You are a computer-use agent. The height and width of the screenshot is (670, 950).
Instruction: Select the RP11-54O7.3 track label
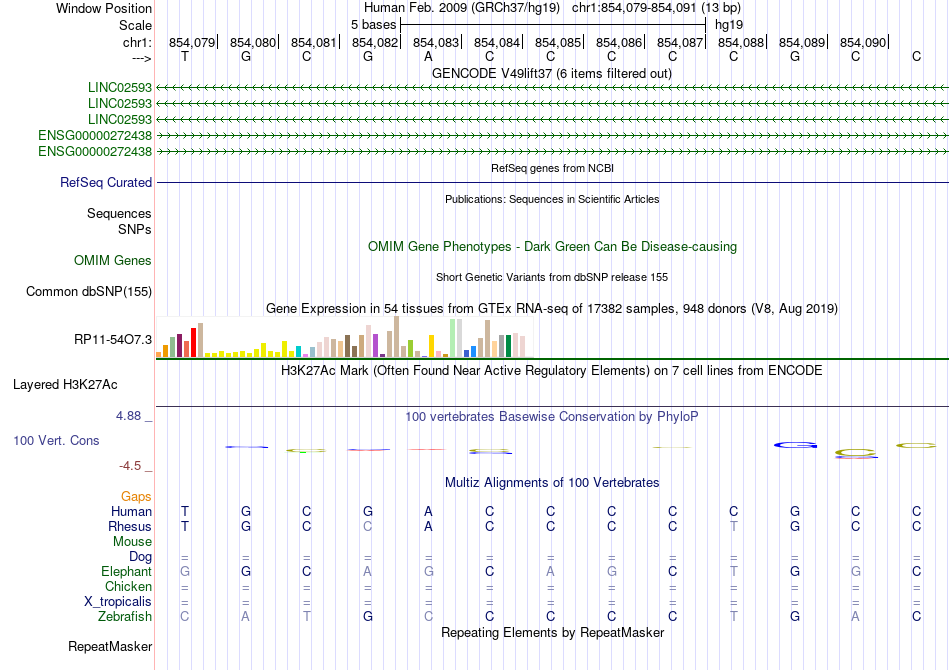tap(113, 339)
